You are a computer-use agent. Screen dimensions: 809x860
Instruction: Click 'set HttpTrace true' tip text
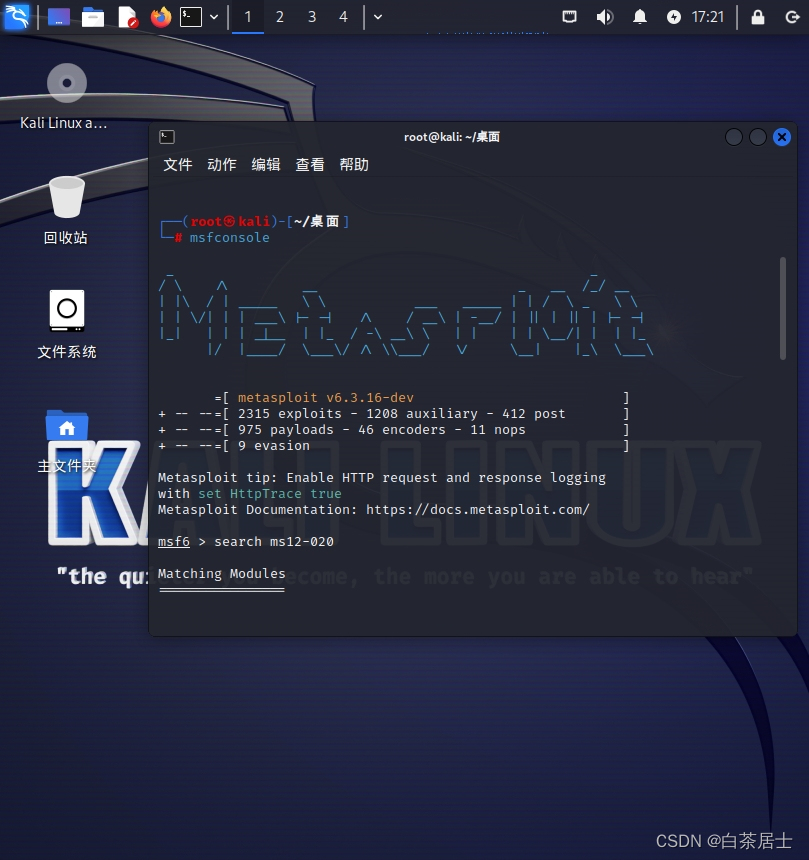point(270,494)
